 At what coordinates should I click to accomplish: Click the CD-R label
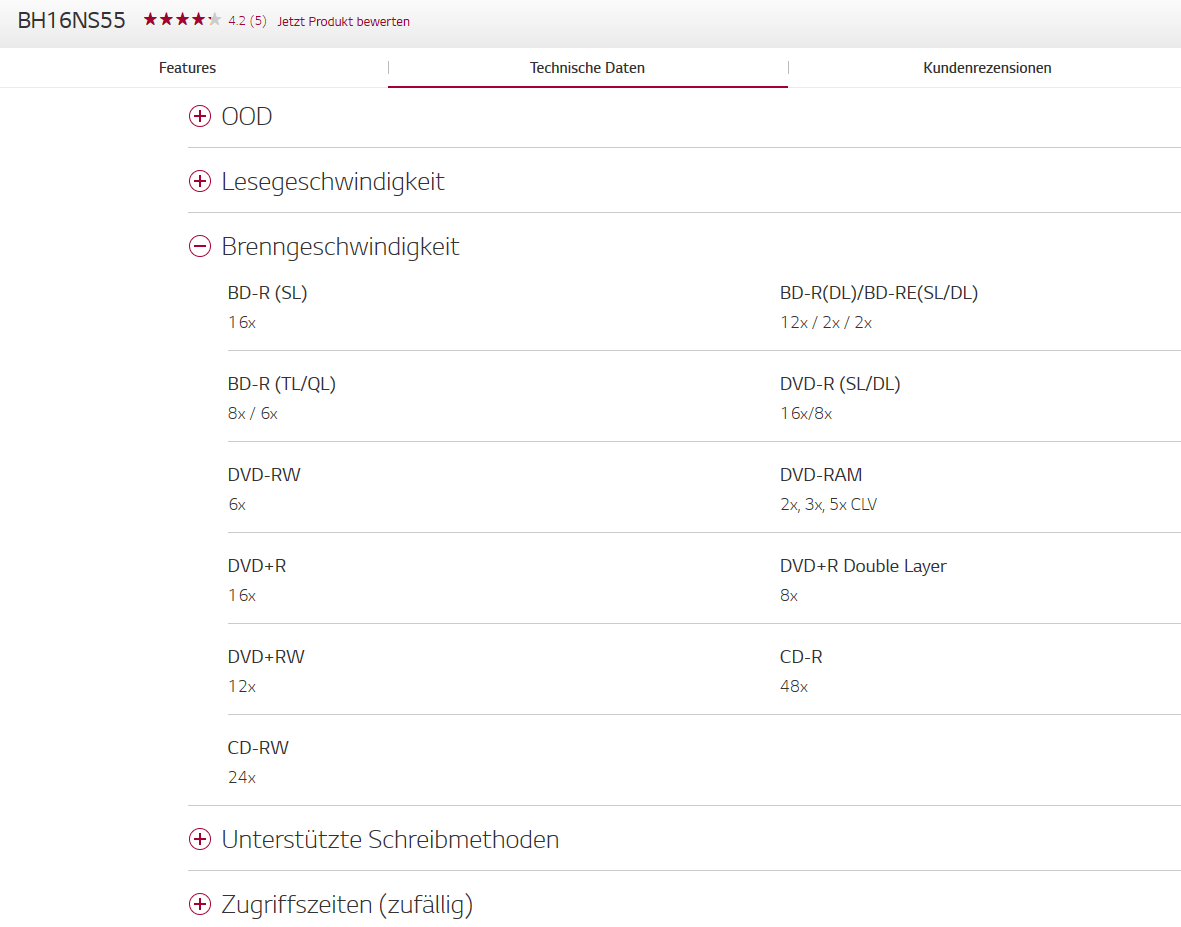tap(801, 657)
